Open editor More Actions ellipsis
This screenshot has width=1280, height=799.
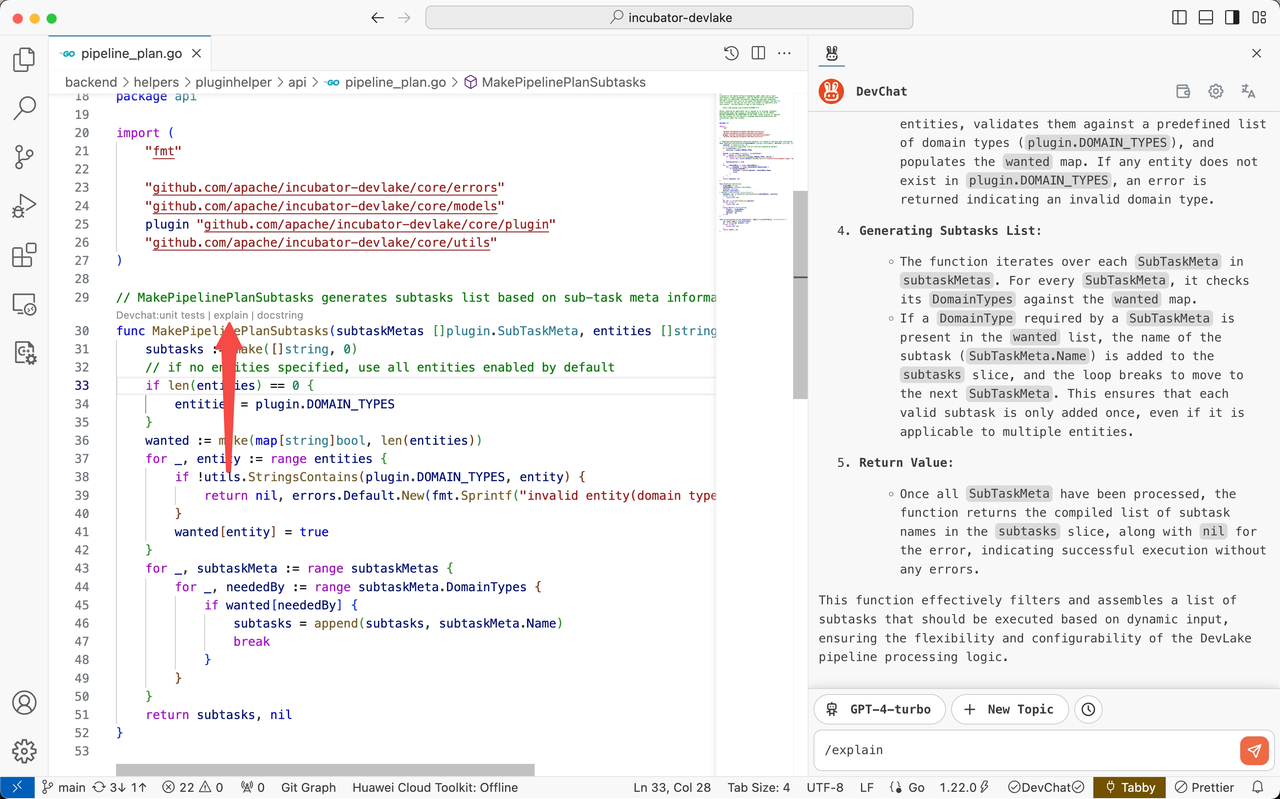785,53
